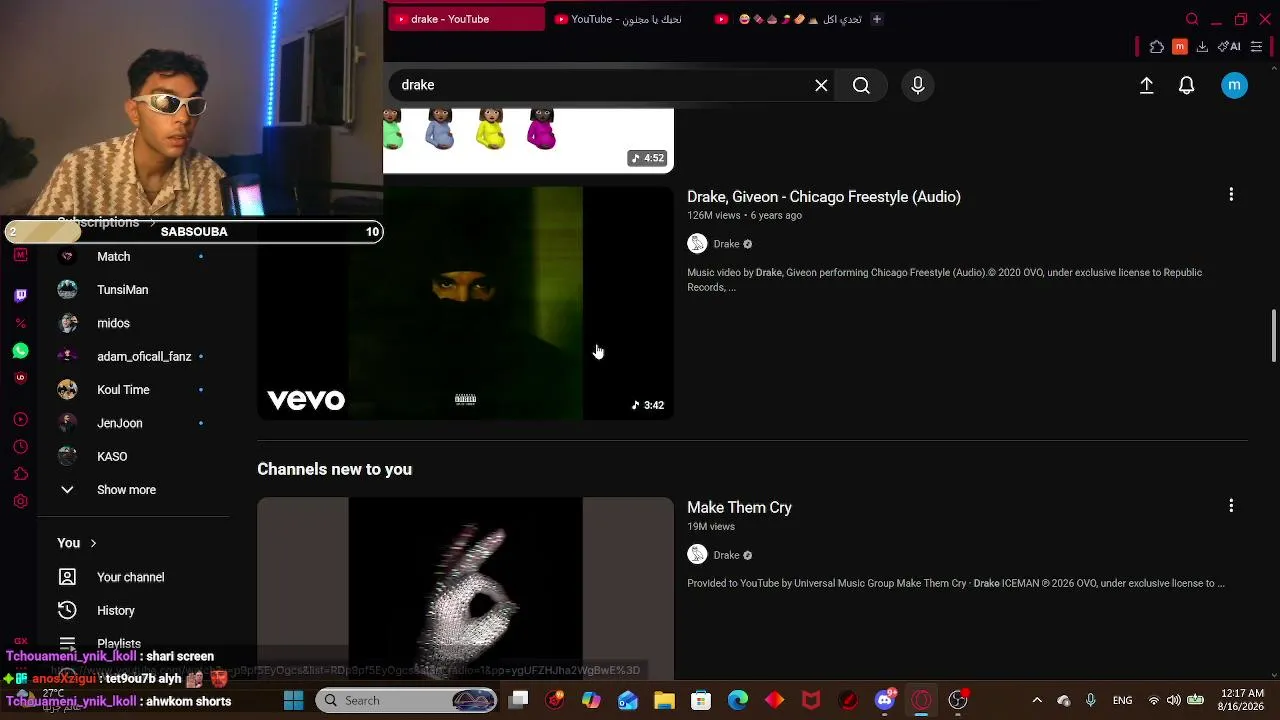Open the browser tab search icon
This screenshot has height=720, width=1280.
point(1192,19)
